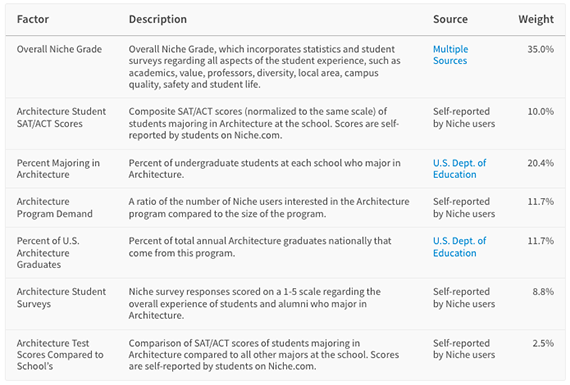This screenshot has width=570, height=385.
Task: Click the 20.4% weight value
Action: point(541,163)
